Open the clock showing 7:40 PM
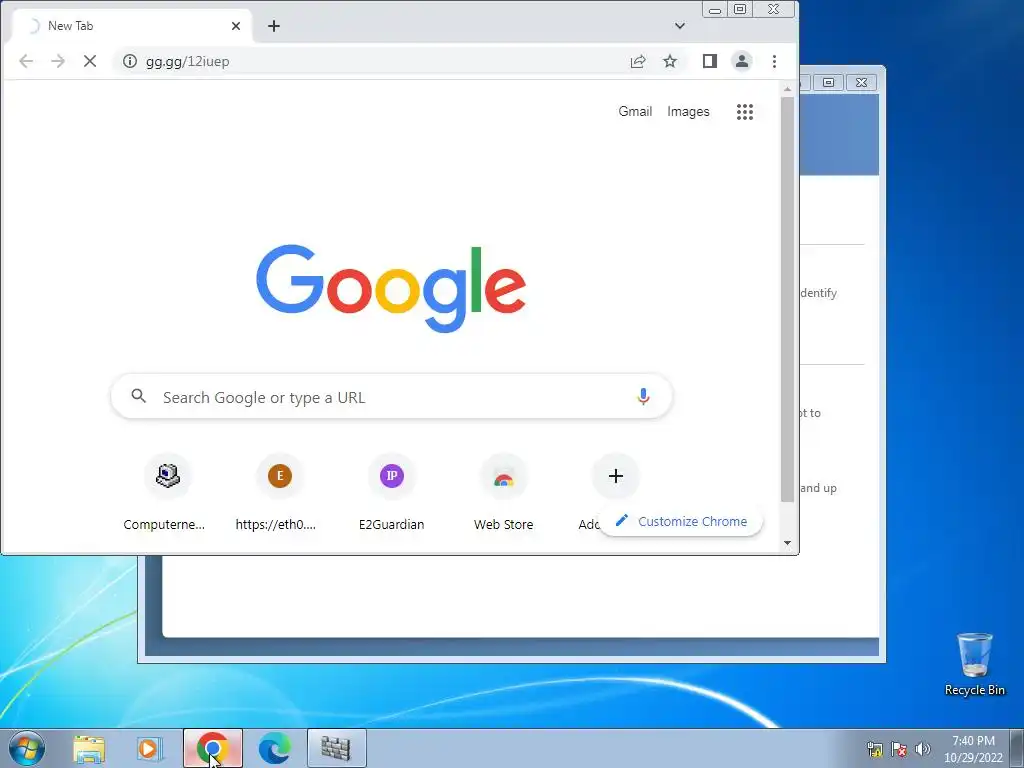Image resolution: width=1024 pixels, height=768 pixels. [973, 748]
